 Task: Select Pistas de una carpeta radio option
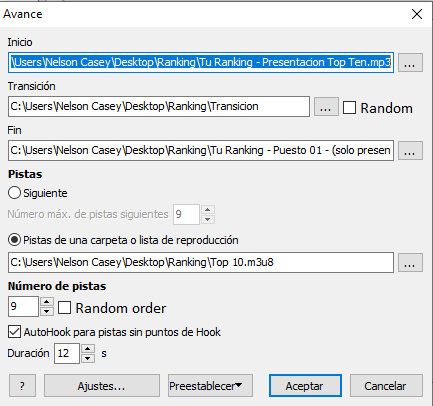pyautogui.click(x=14, y=240)
